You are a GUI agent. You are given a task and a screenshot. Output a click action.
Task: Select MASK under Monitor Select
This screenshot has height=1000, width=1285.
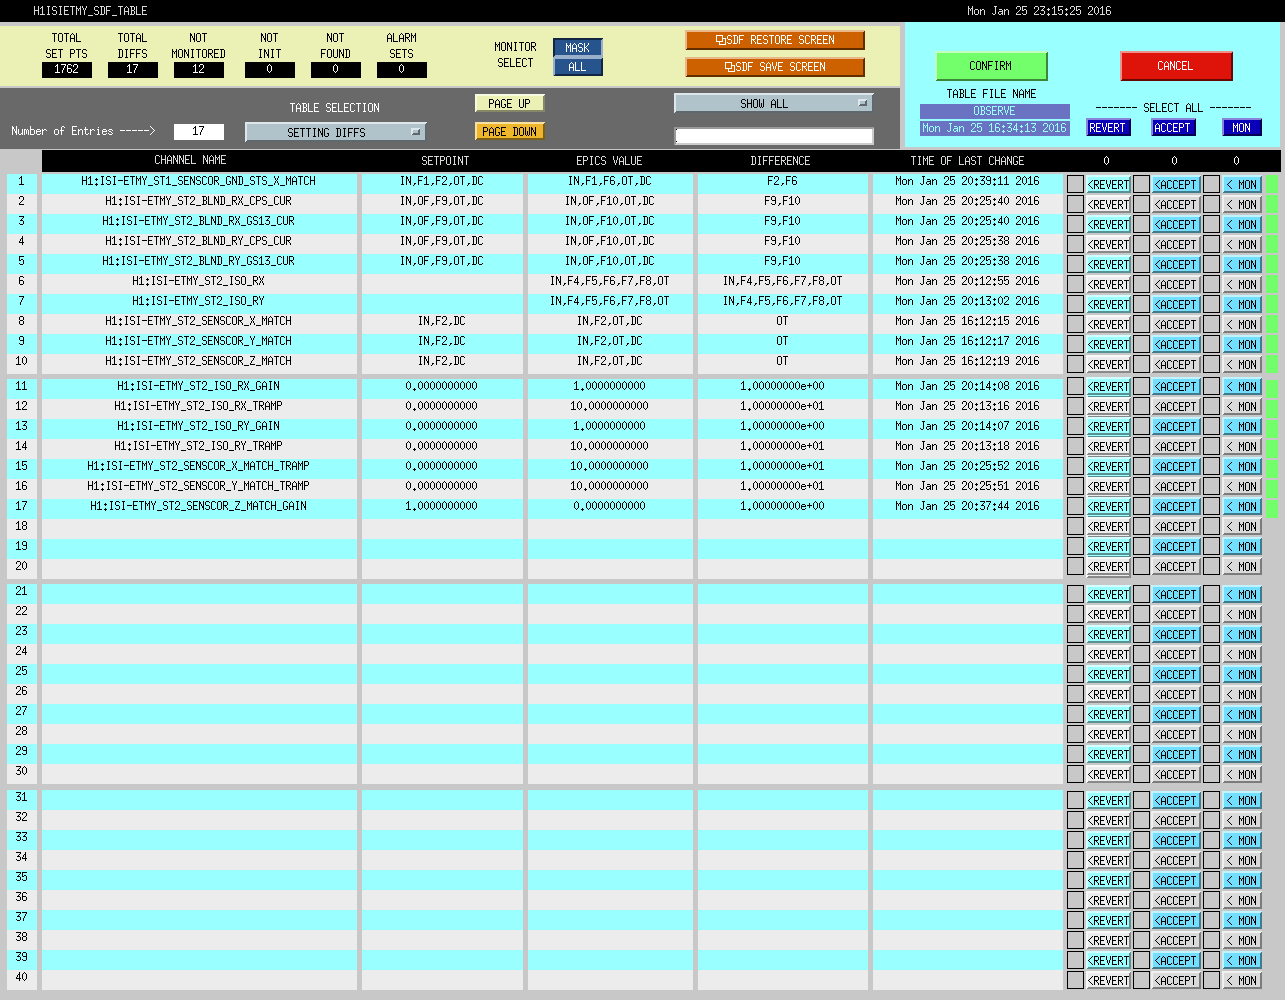[x=578, y=47]
